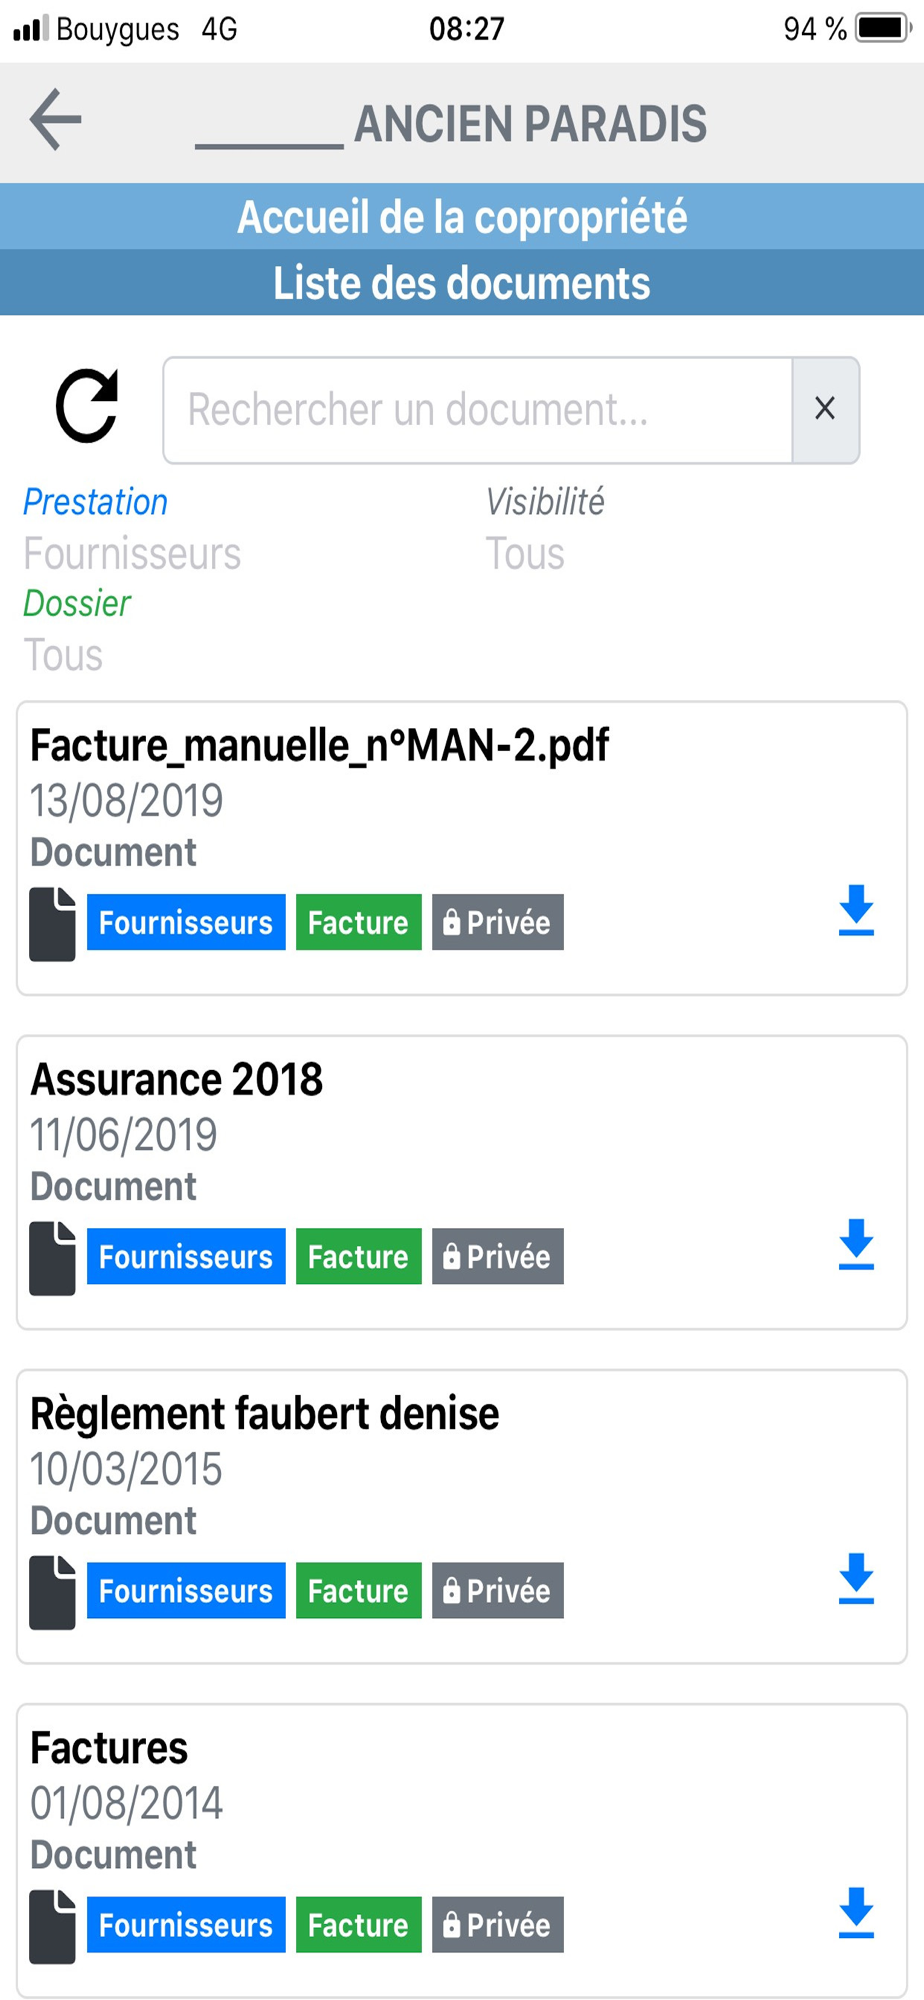
Task: Download Facture_manuelle_n°MAN-2.pdf
Action: pos(856,910)
